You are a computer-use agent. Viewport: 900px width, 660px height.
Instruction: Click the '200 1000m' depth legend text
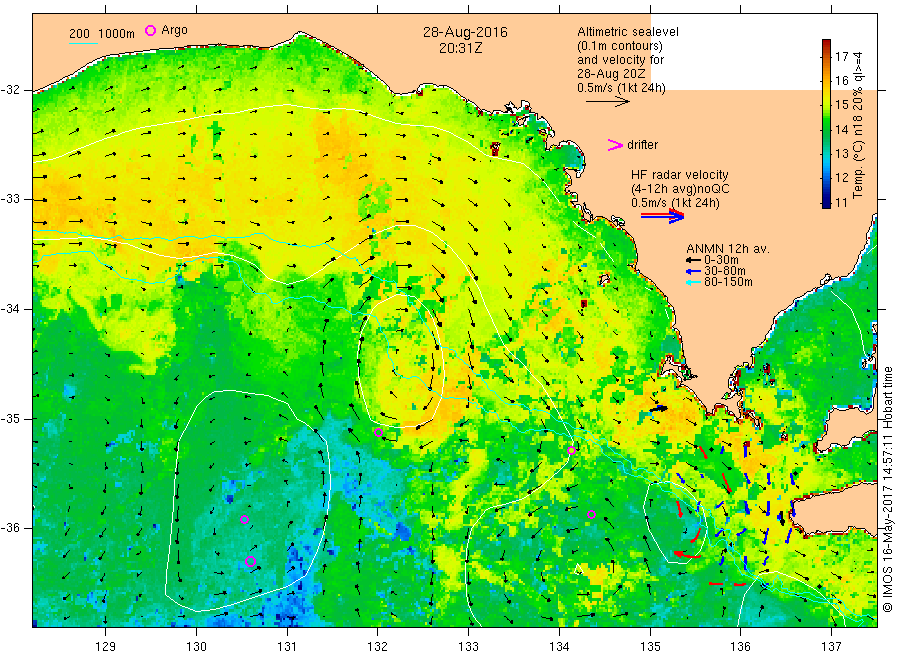click(102, 34)
